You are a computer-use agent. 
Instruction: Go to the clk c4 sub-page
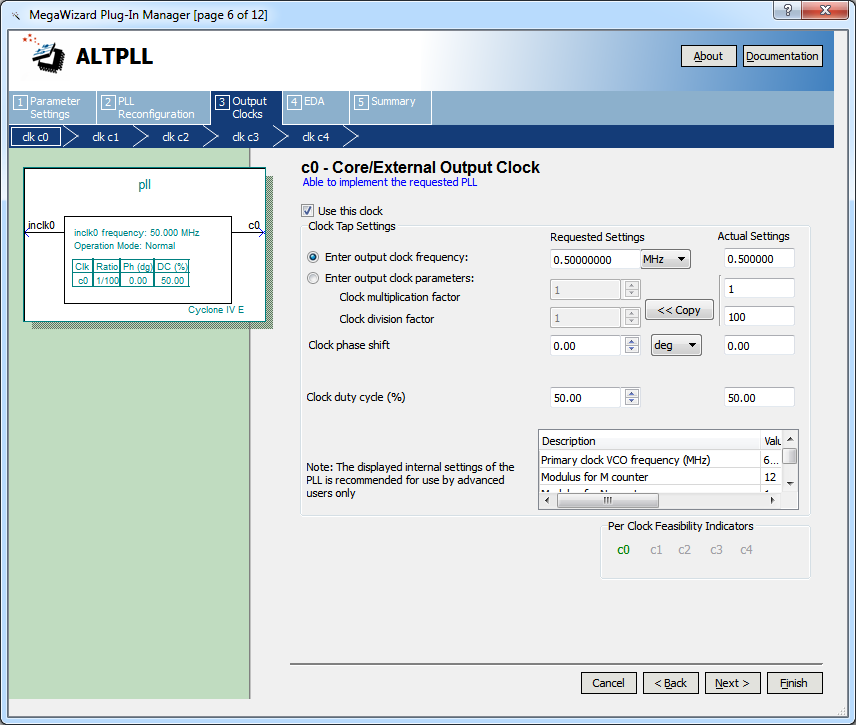(x=316, y=137)
